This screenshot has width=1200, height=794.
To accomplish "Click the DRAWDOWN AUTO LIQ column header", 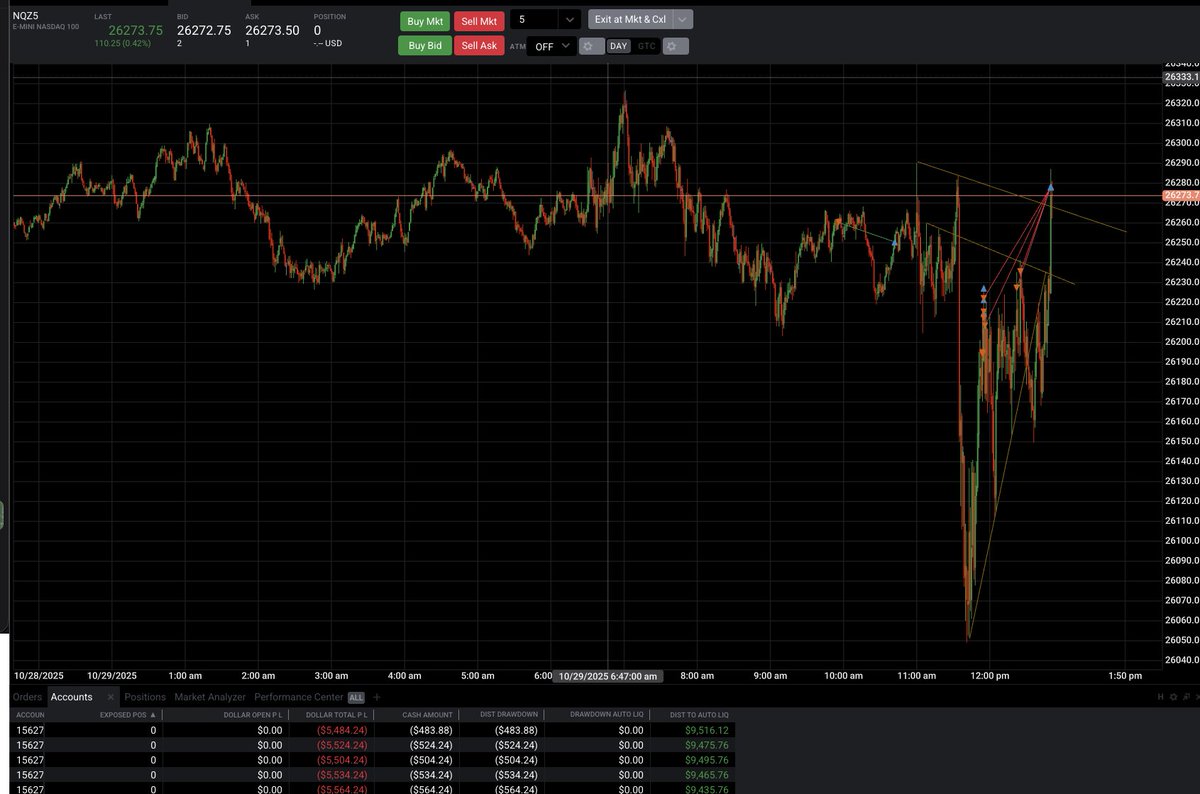I will click(x=606, y=715).
